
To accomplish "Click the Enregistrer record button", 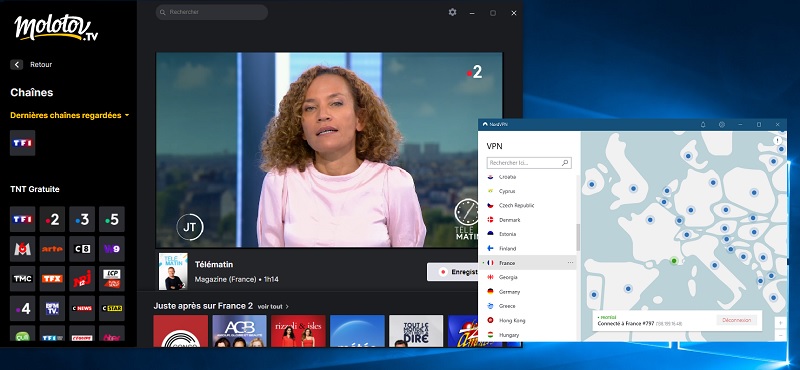I will coord(452,272).
